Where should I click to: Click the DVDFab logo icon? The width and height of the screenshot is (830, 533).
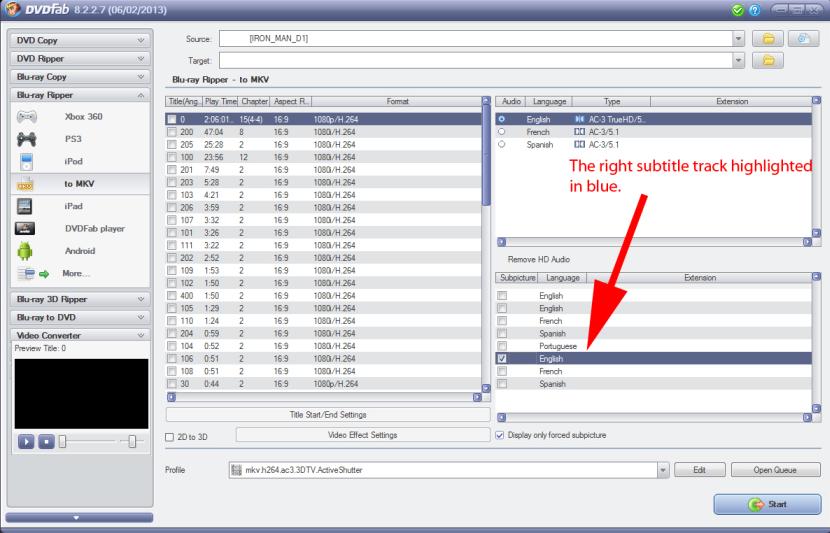12,9
